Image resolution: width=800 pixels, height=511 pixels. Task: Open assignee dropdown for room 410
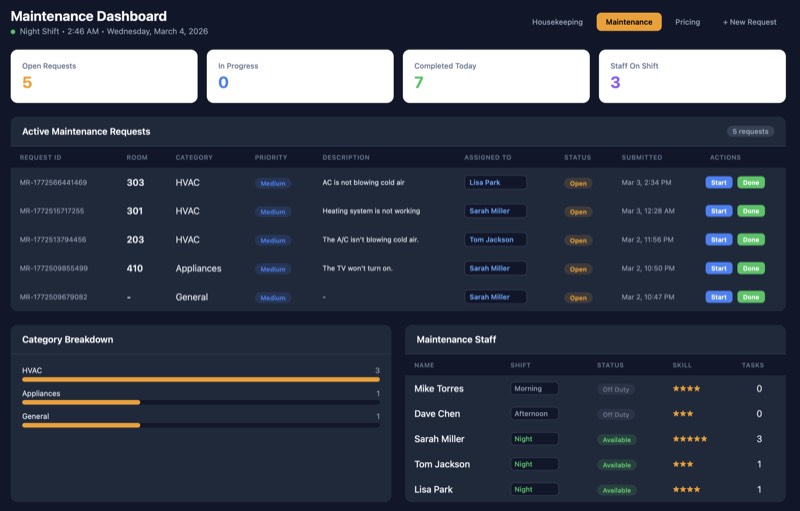pos(495,268)
